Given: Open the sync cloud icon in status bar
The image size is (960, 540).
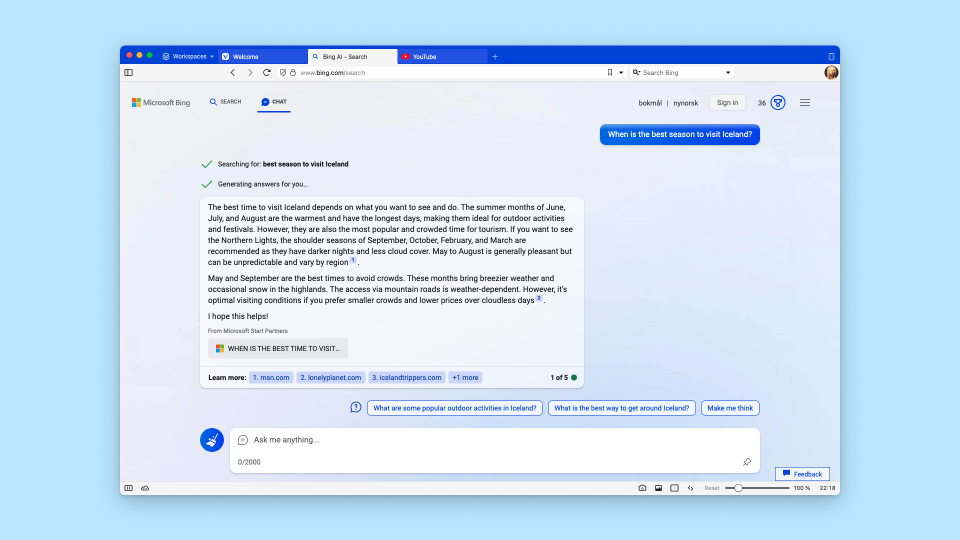Looking at the screenshot, I should [x=145, y=488].
